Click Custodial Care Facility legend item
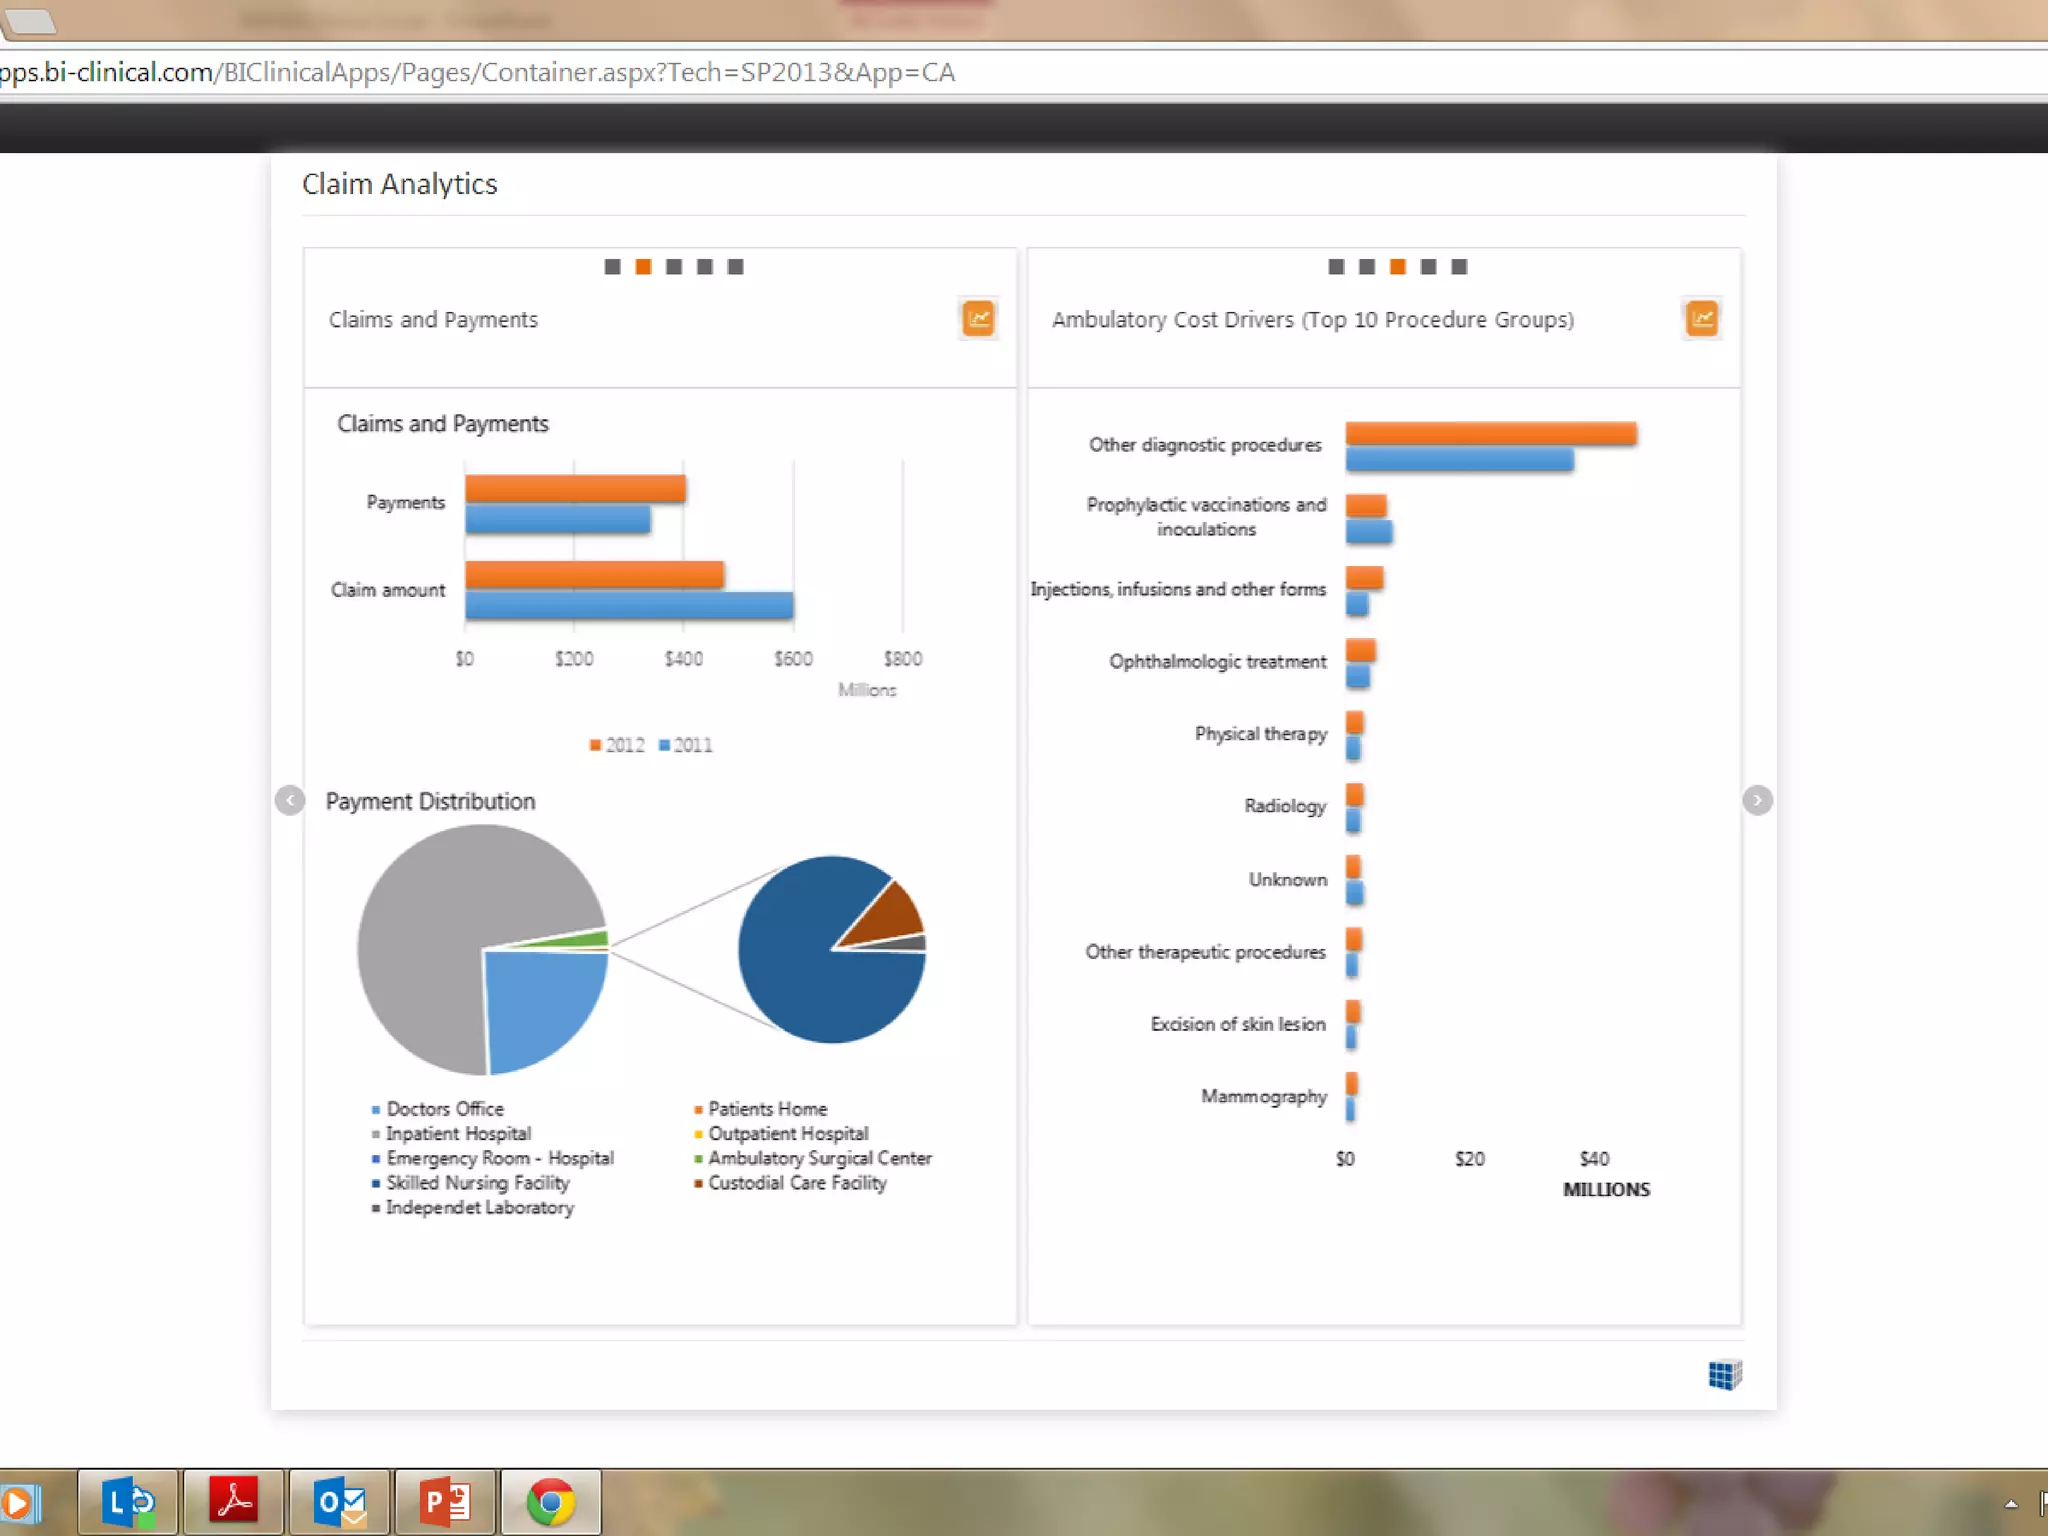This screenshot has height=1536, width=2048. pyautogui.click(x=796, y=1183)
